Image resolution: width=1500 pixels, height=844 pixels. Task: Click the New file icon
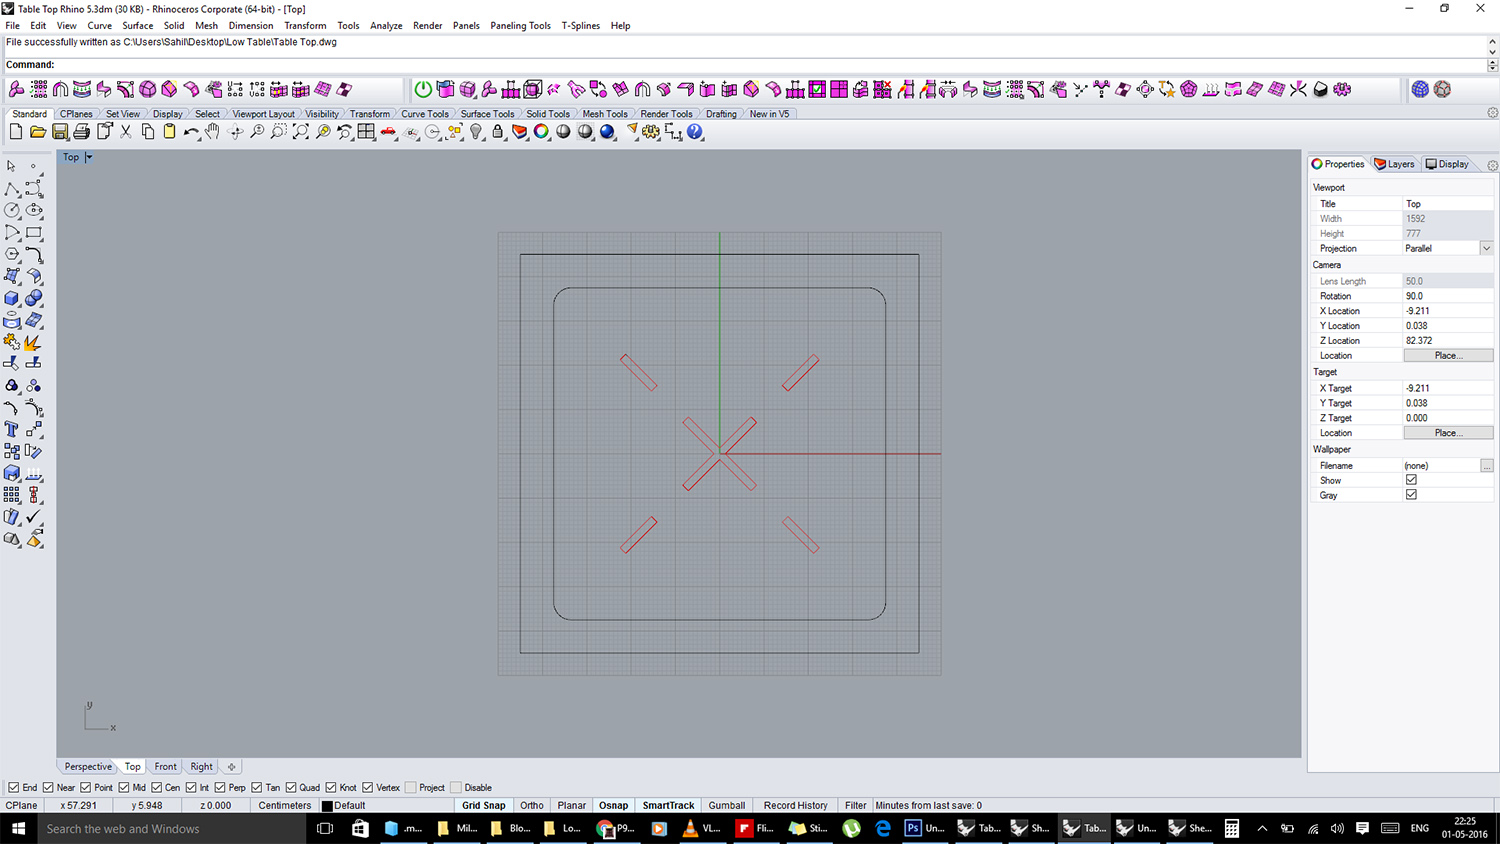[16, 132]
